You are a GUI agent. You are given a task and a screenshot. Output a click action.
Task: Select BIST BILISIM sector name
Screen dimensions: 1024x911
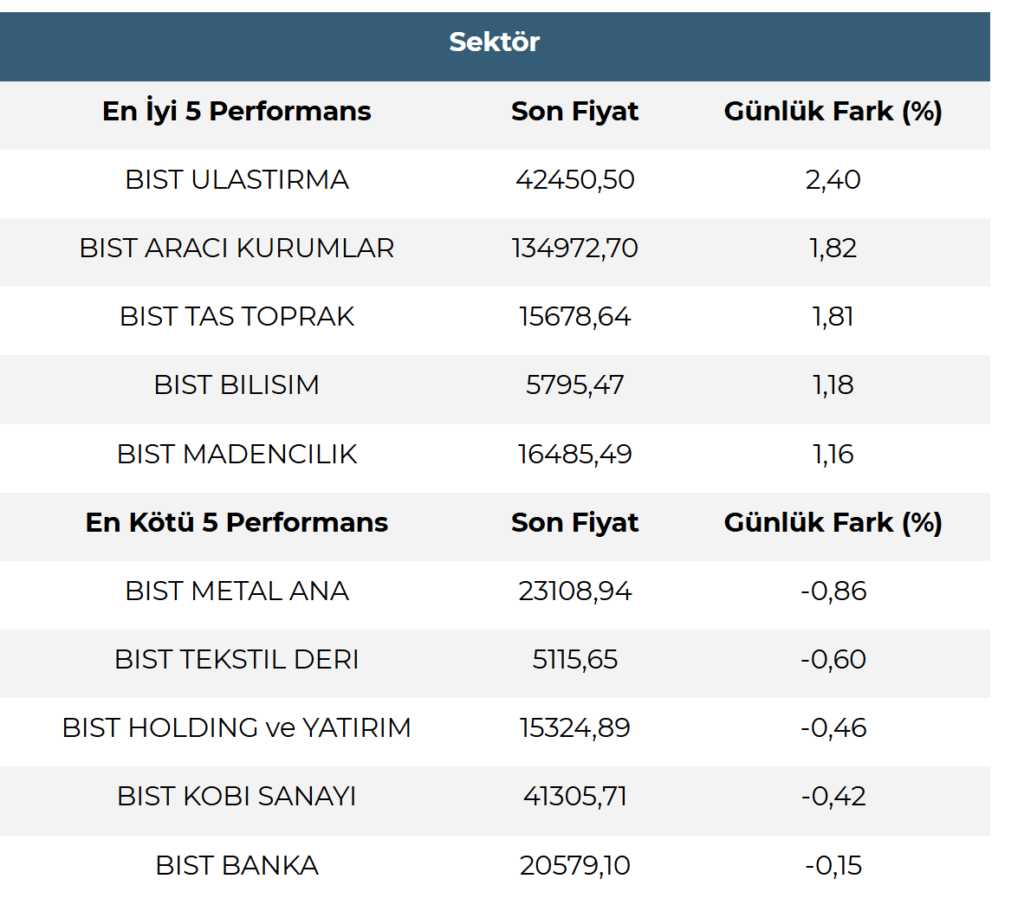[237, 385]
